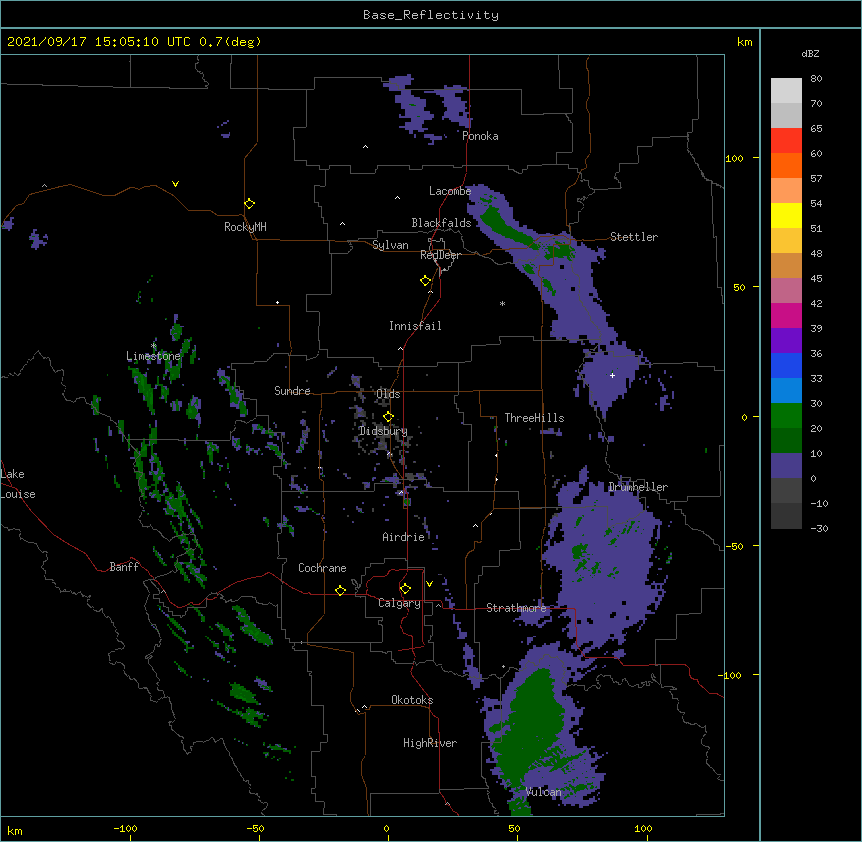
Task: Click the Strathmore label
Action: coord(516,608)
